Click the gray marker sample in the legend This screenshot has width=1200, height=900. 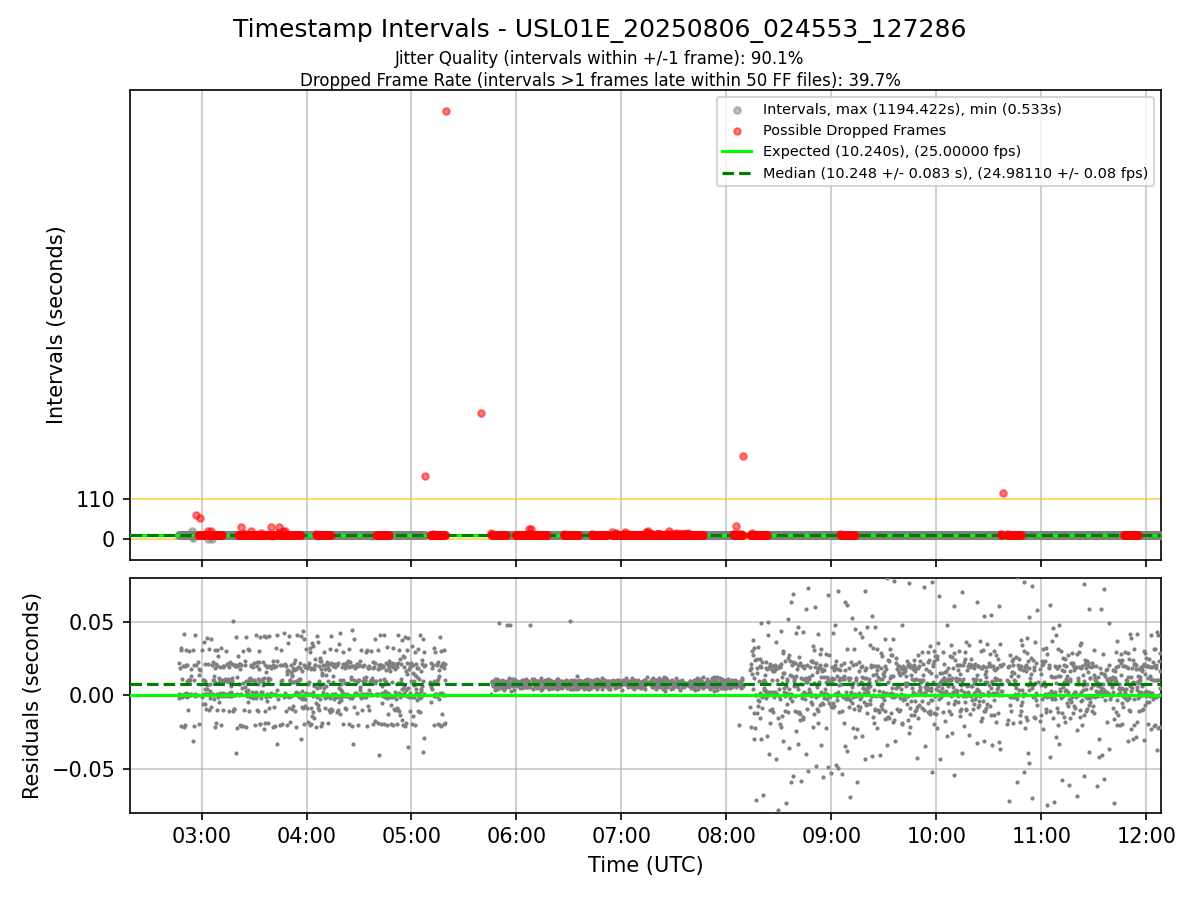click(737, 110)
